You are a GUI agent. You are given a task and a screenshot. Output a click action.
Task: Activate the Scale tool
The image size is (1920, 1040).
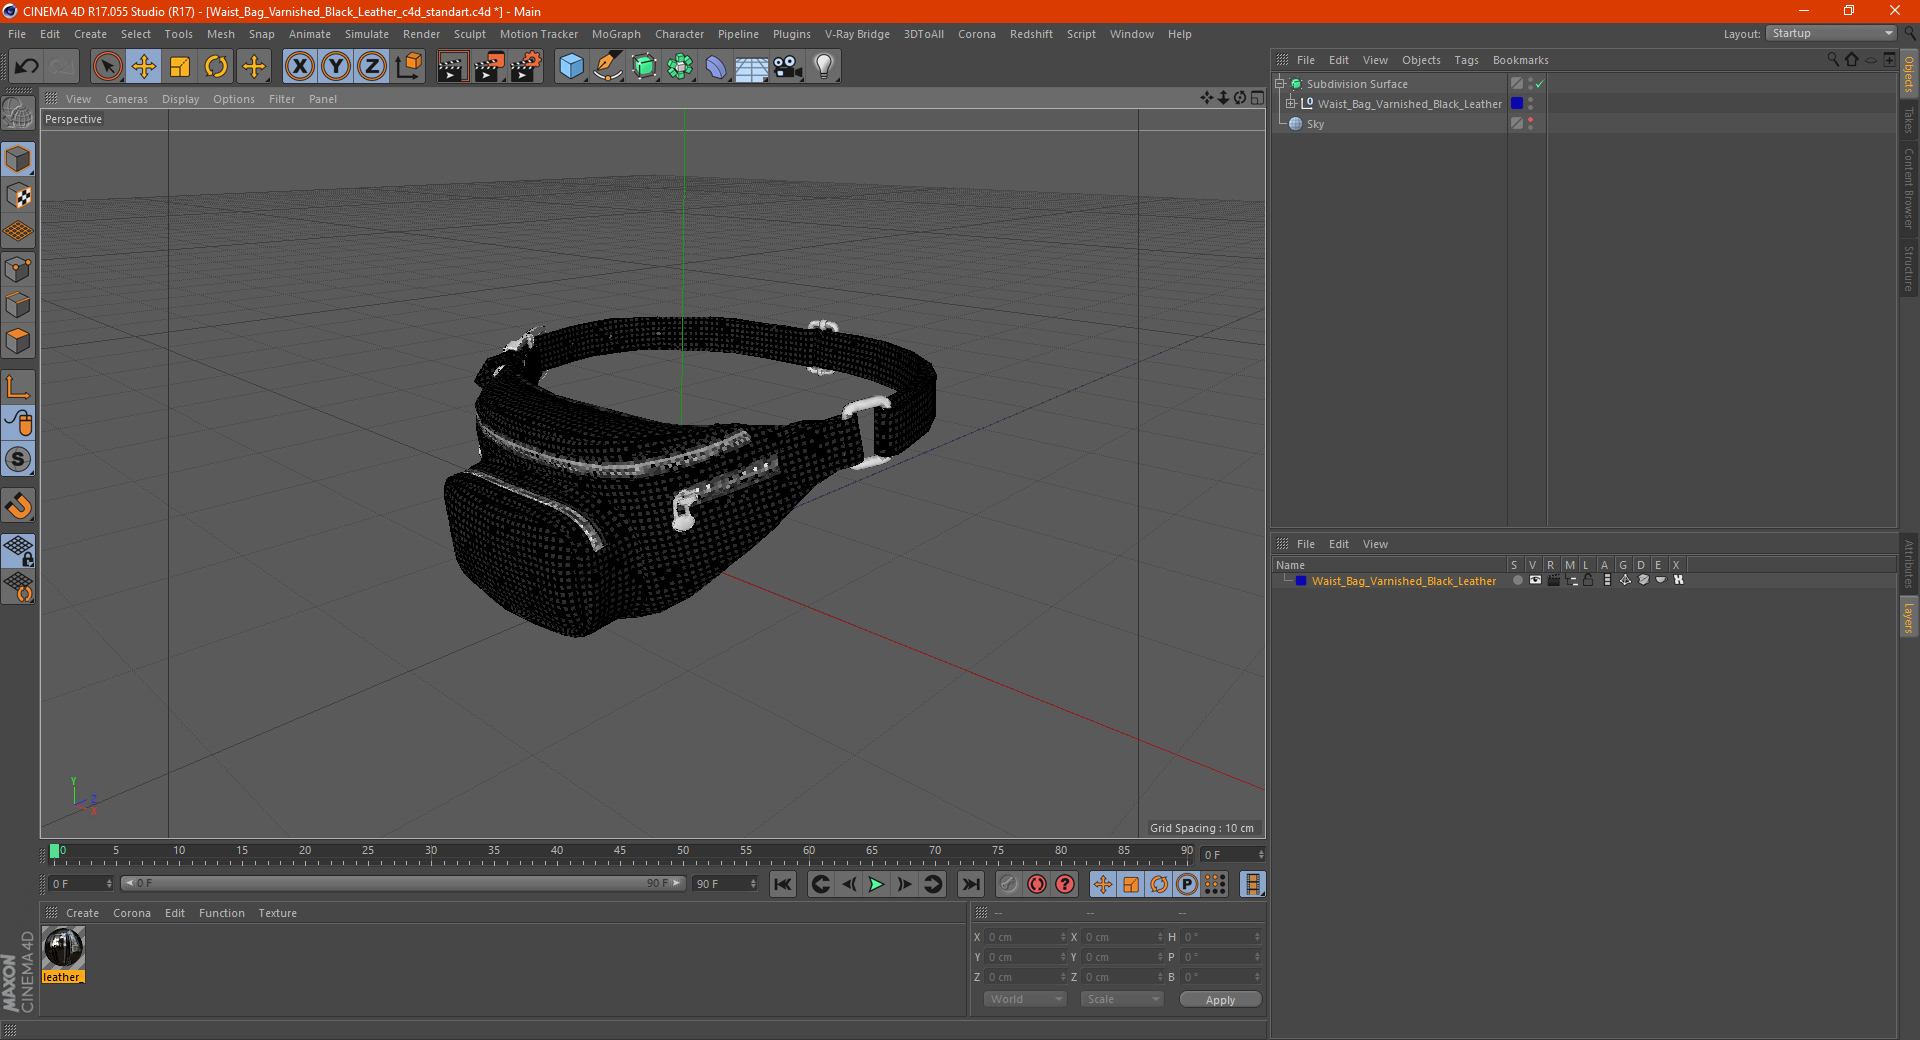(x=180, y=67)
